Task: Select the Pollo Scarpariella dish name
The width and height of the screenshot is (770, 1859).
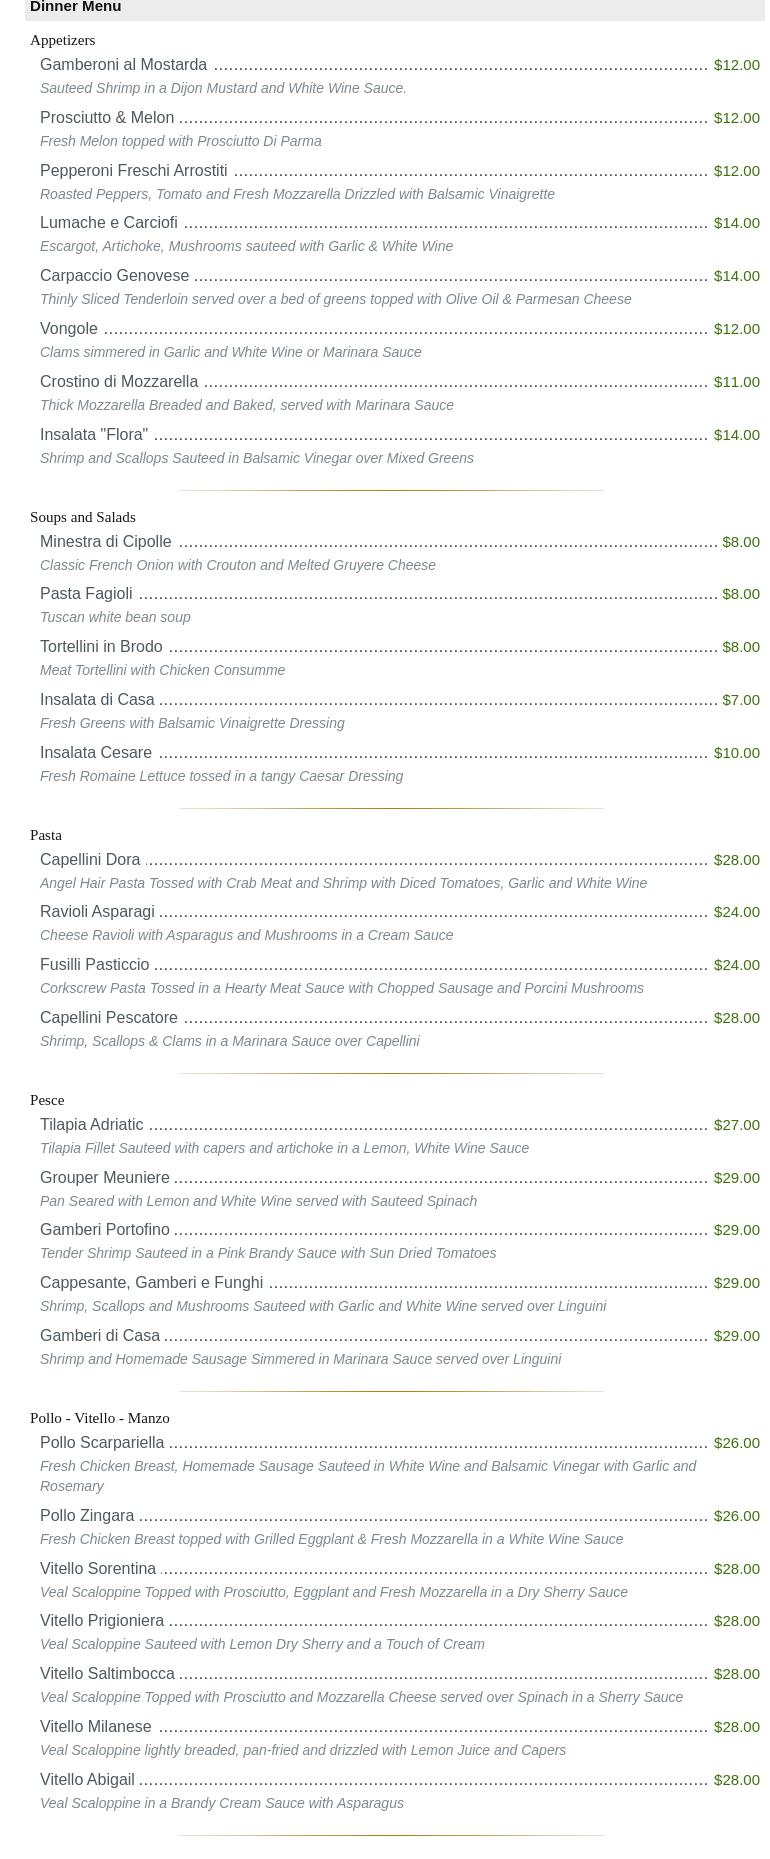Action: pos(102,1443)
